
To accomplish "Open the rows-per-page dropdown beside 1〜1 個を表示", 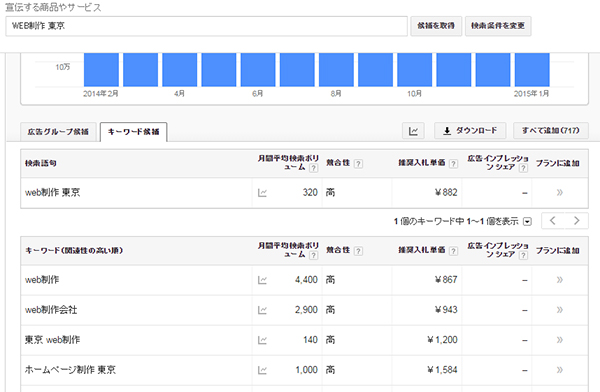I will (527, 222).
